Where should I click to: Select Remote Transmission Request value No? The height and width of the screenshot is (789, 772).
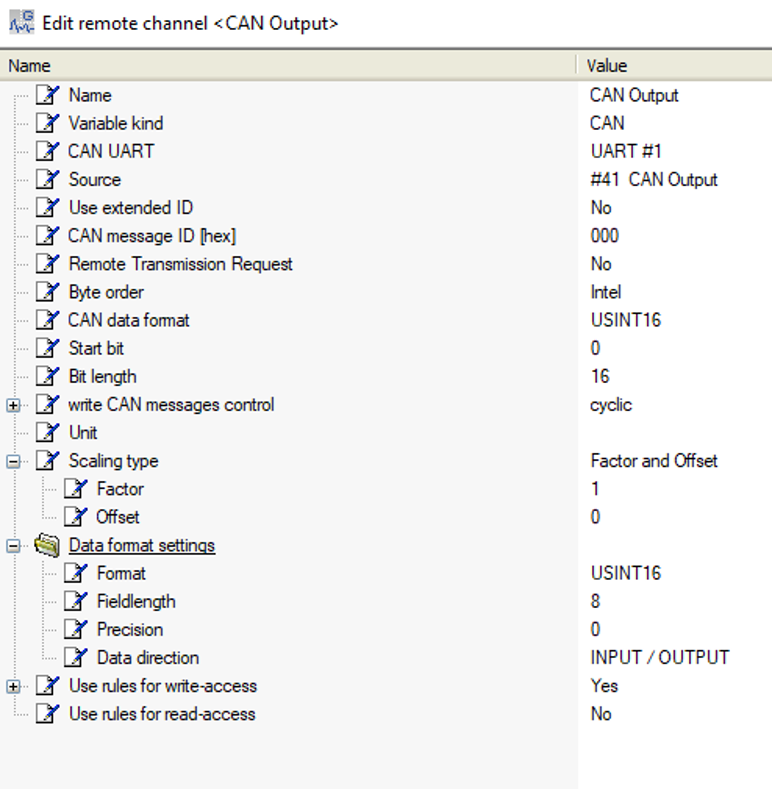coord(601,264)
